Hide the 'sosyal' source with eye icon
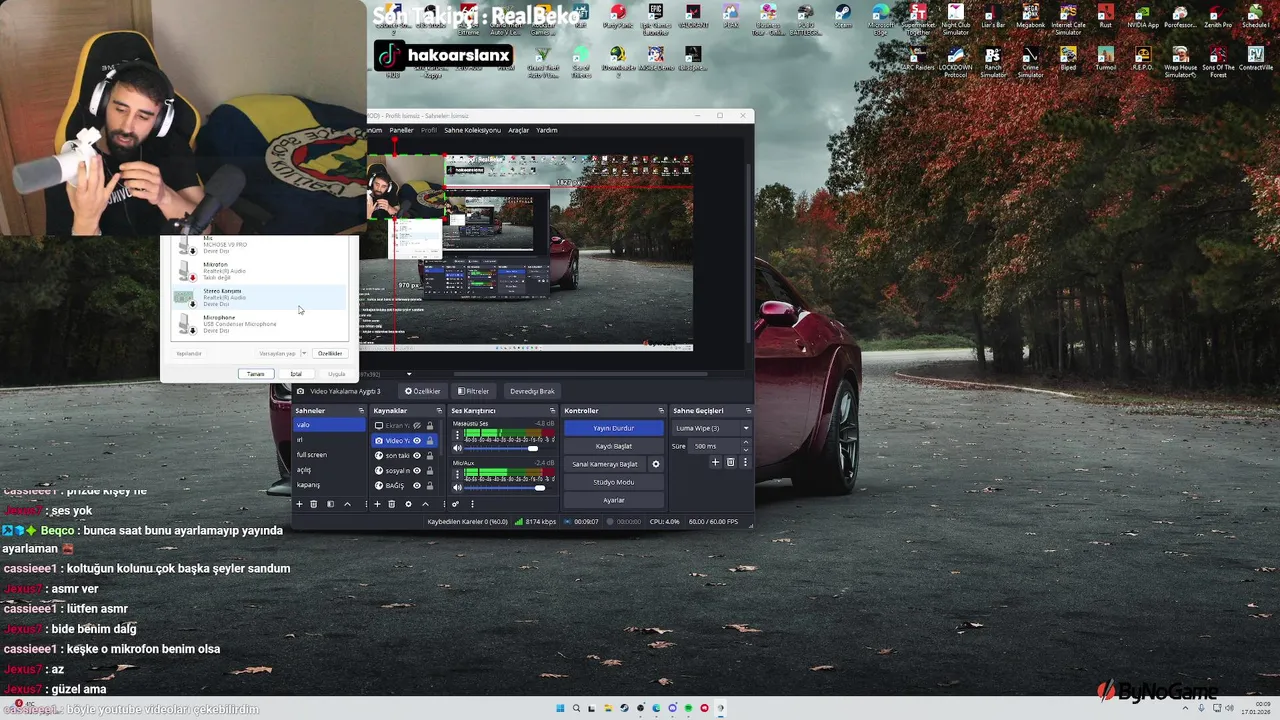 coord(417,470)
